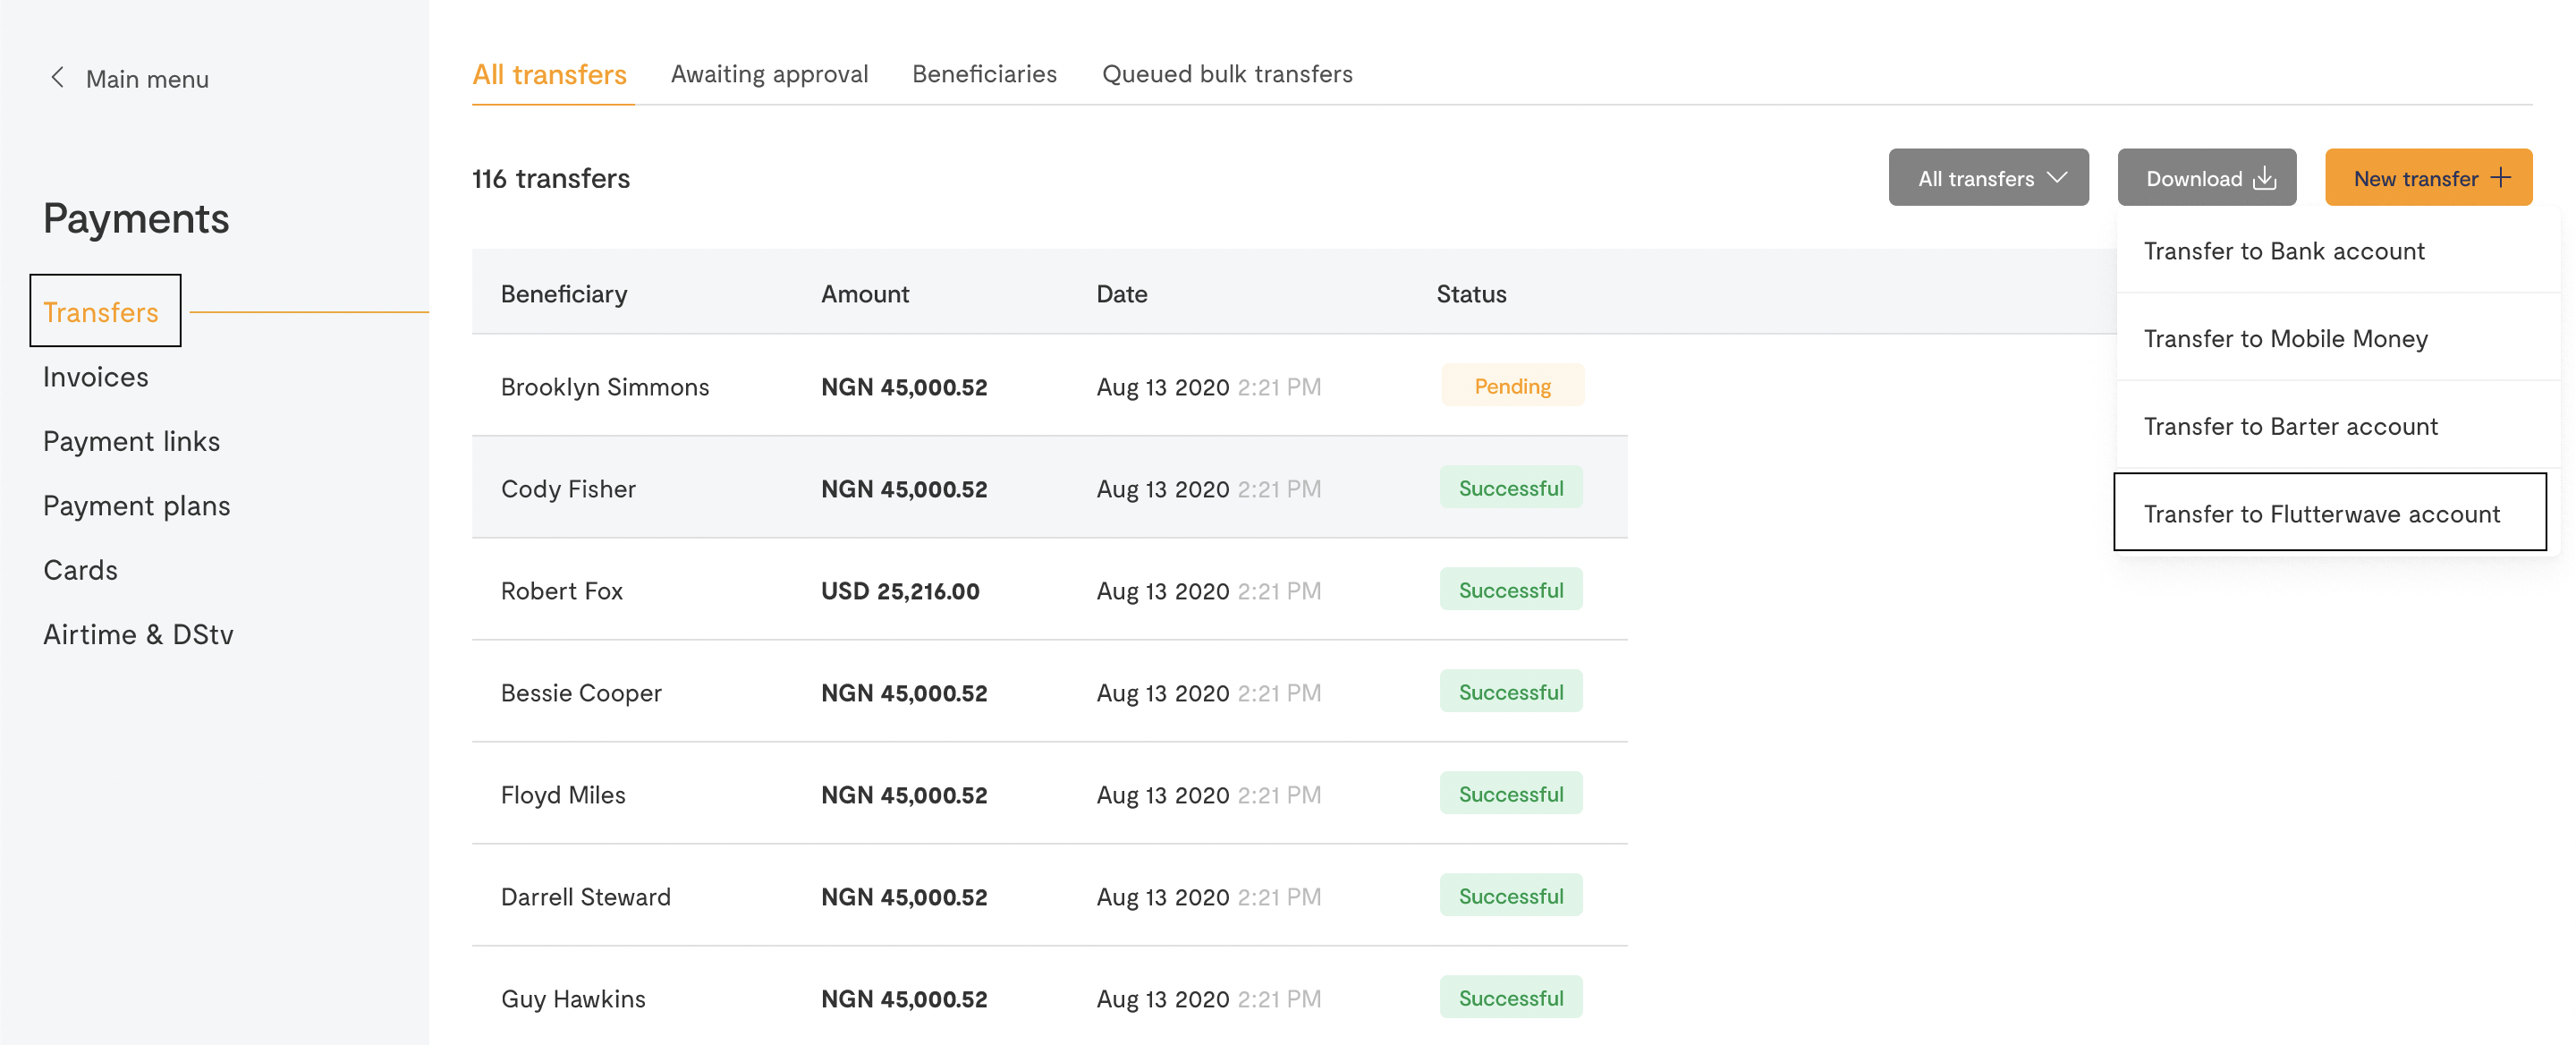Switch to Beneficiaries tab
Viewport: 2576px width, 1045px height.
click(x=984, y=74)
